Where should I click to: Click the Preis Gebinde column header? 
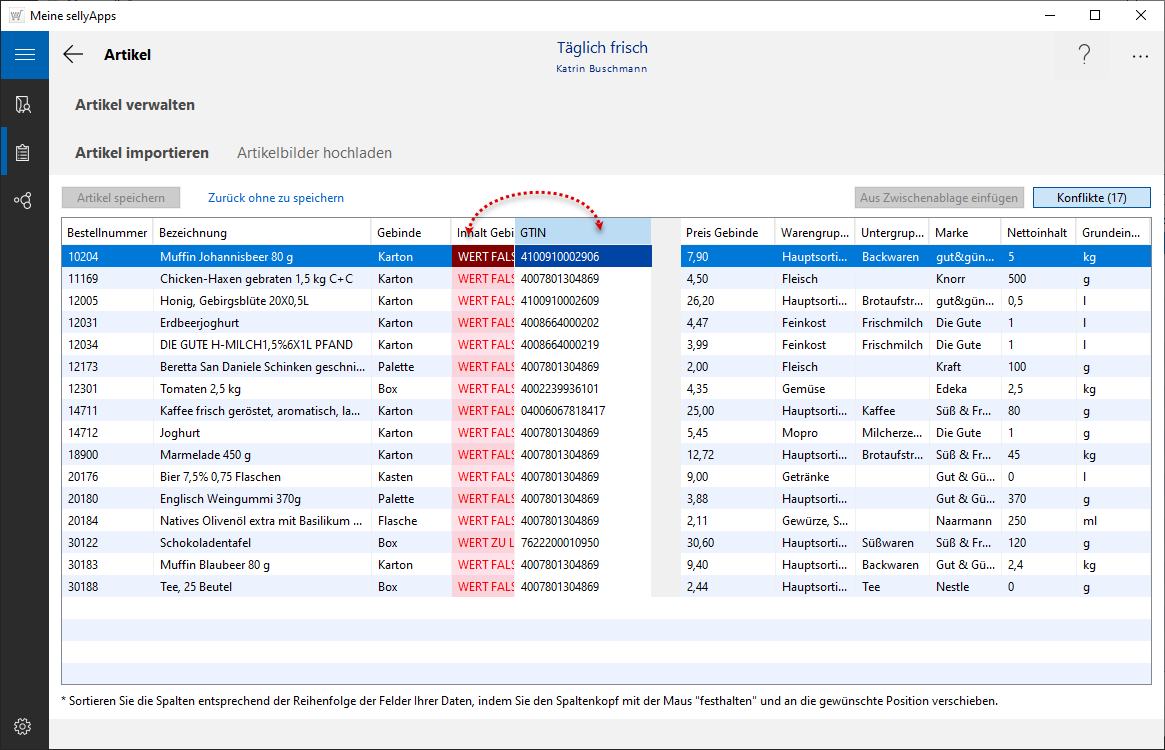(x=727, y=232)
